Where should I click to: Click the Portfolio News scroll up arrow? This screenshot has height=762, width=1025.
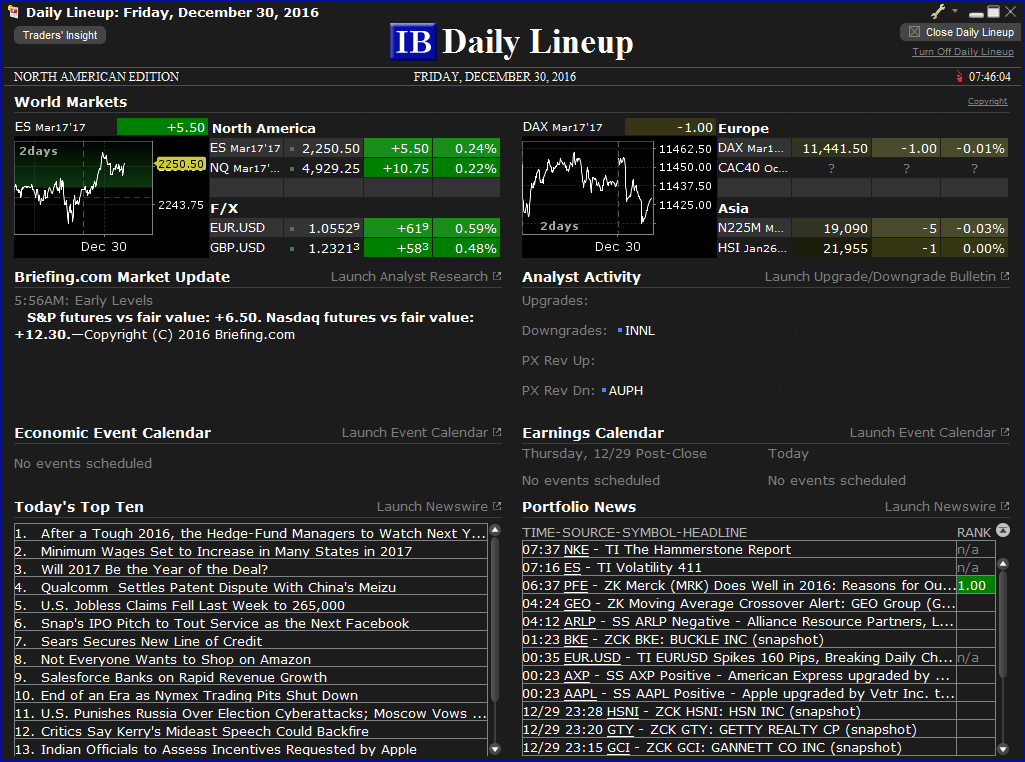[1003, 563]
